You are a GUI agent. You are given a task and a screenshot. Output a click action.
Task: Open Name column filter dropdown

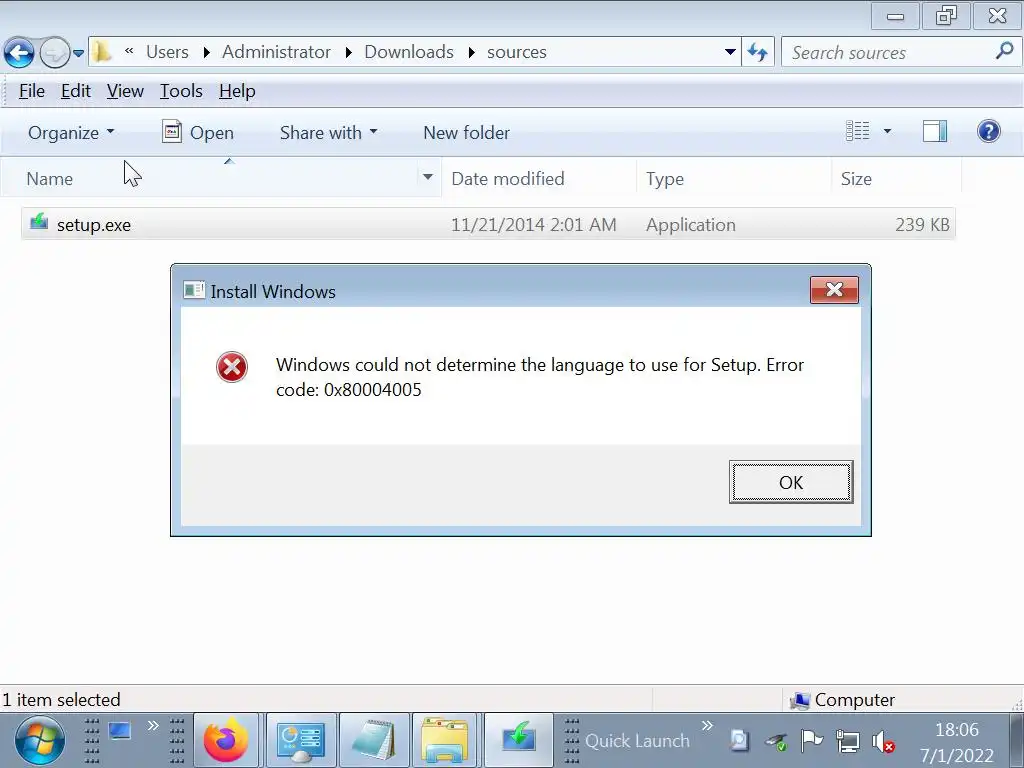tap(428, 177)
